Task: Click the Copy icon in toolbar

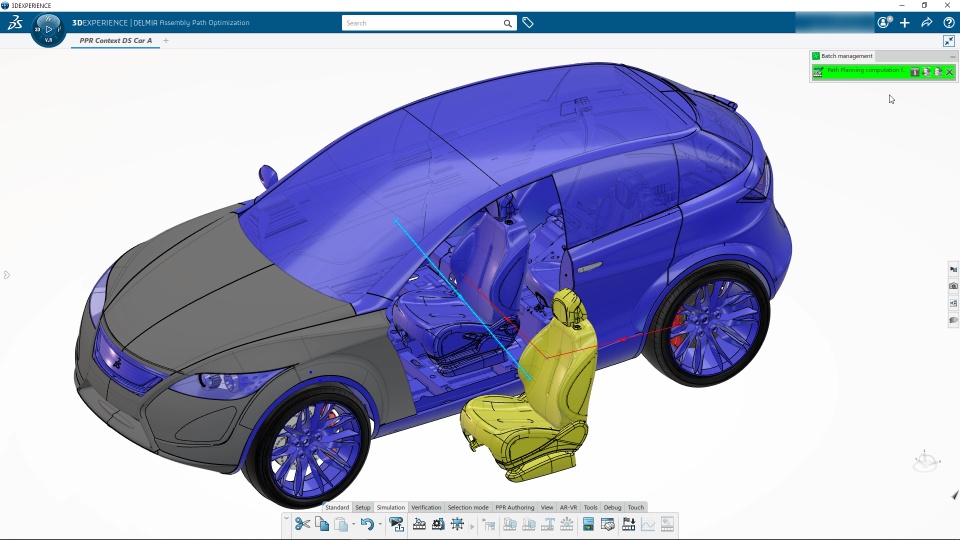Action: pyautogui.click(x=322, y=524)
